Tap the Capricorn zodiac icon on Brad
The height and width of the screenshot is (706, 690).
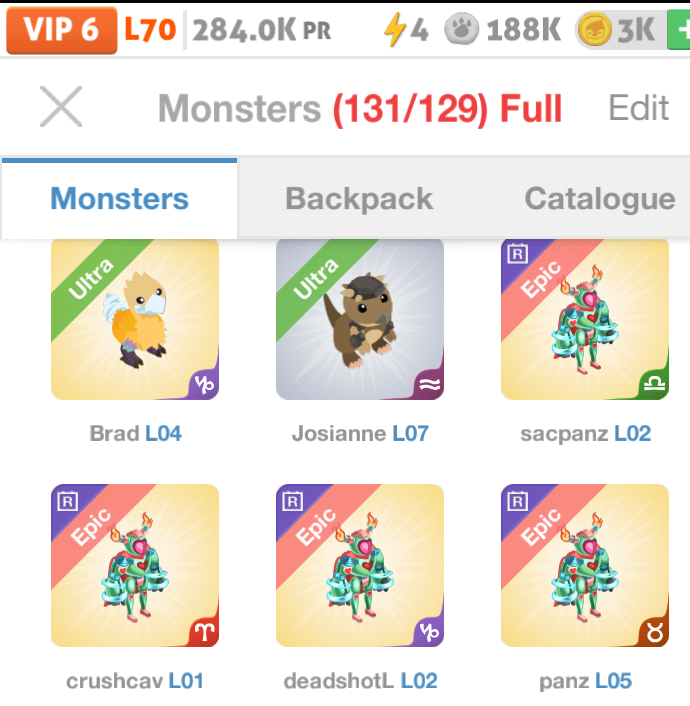pos(204,385)
